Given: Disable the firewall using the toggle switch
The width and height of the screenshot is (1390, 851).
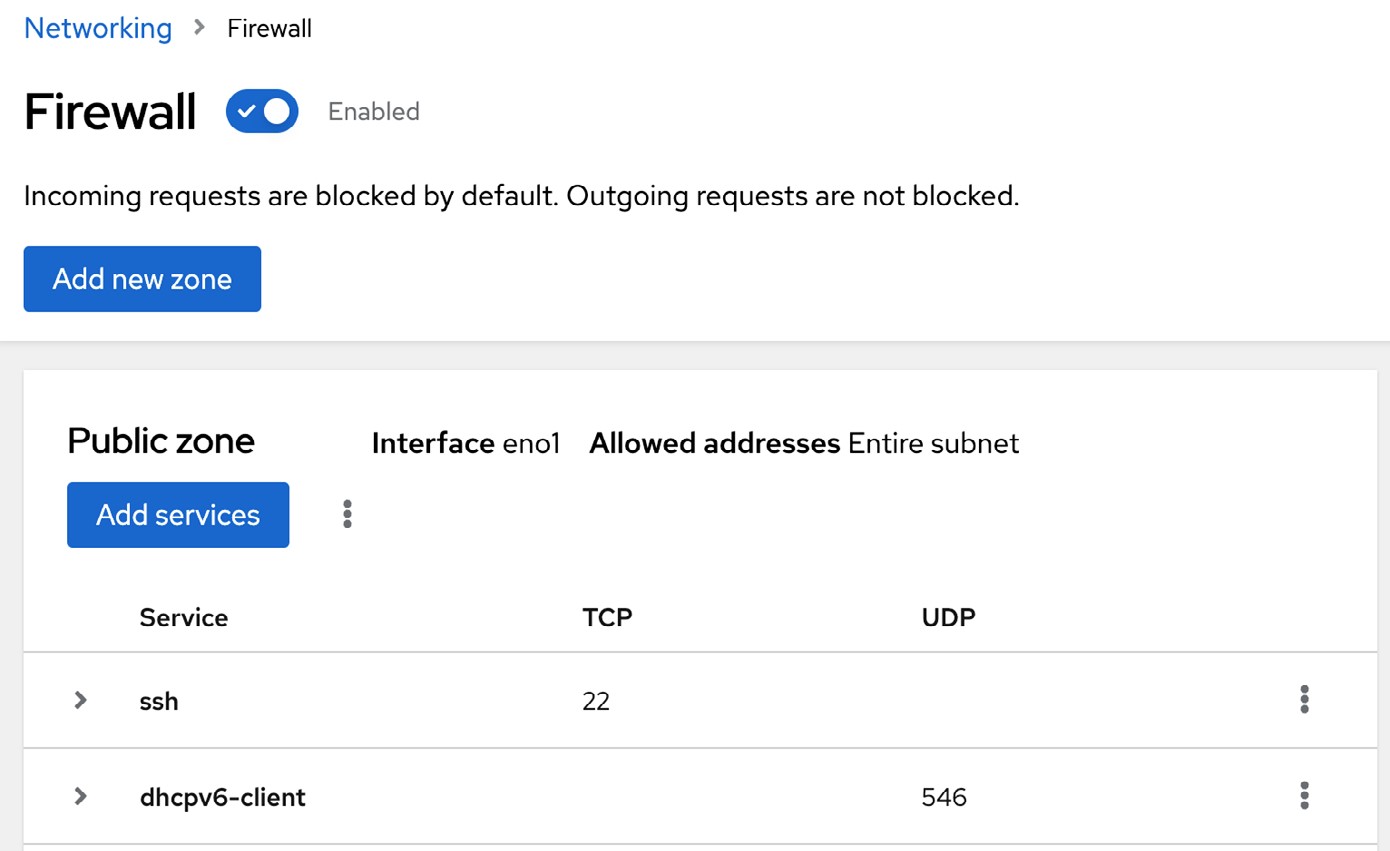Looking at the screenshot, I should click(262, 111).
